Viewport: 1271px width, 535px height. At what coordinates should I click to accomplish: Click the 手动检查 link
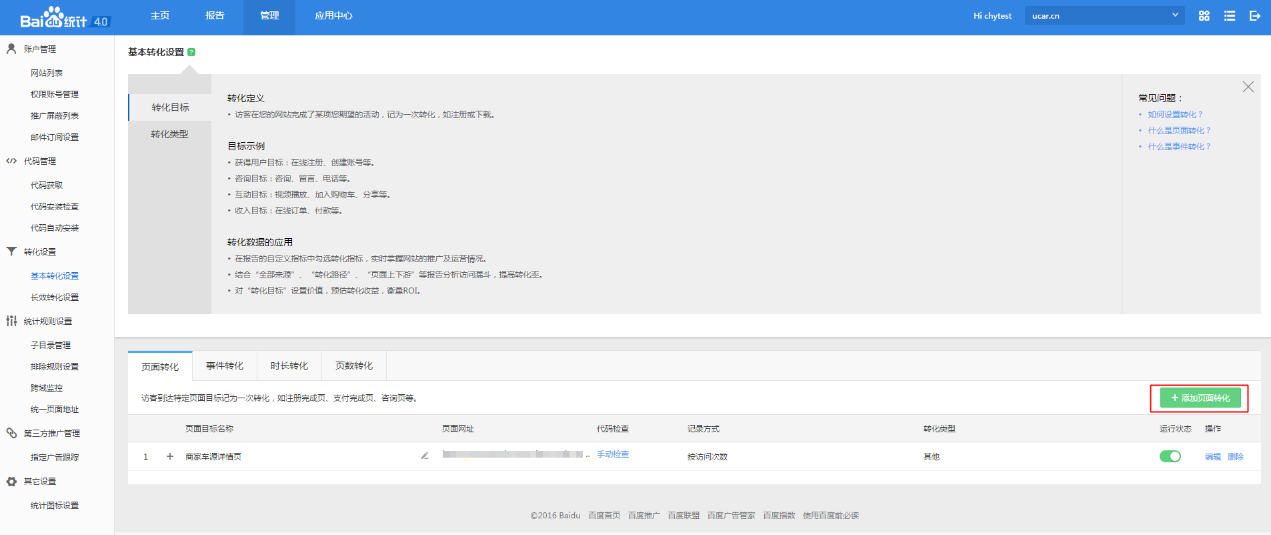(x=613, y=455)
